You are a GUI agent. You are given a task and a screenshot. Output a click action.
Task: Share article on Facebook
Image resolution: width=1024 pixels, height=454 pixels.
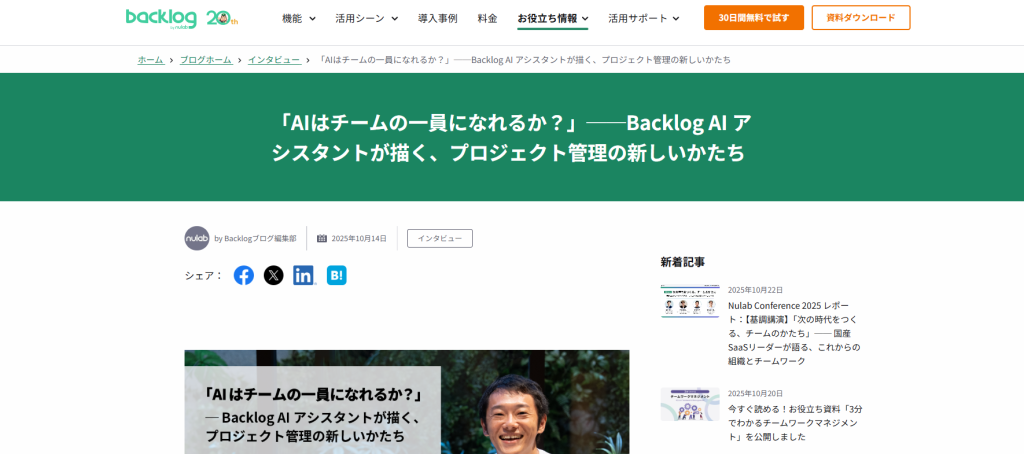(x=244, y=275)
